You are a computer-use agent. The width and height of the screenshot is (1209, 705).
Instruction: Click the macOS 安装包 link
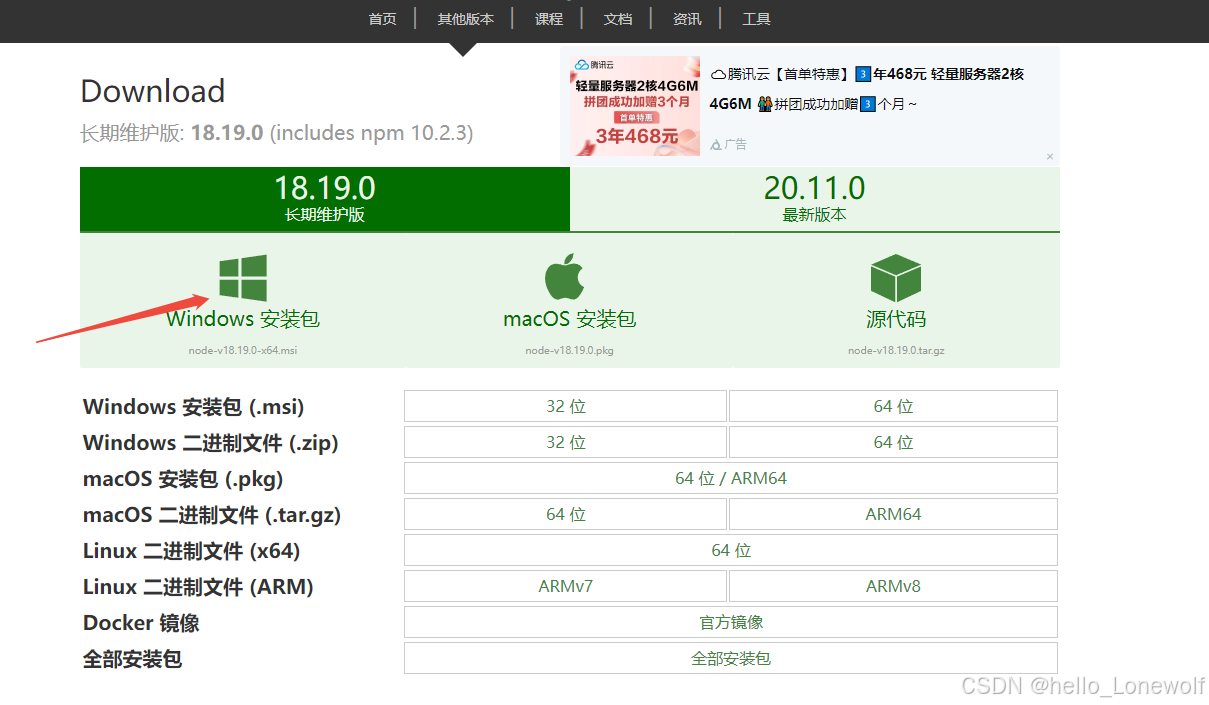(x=569, y=319)
